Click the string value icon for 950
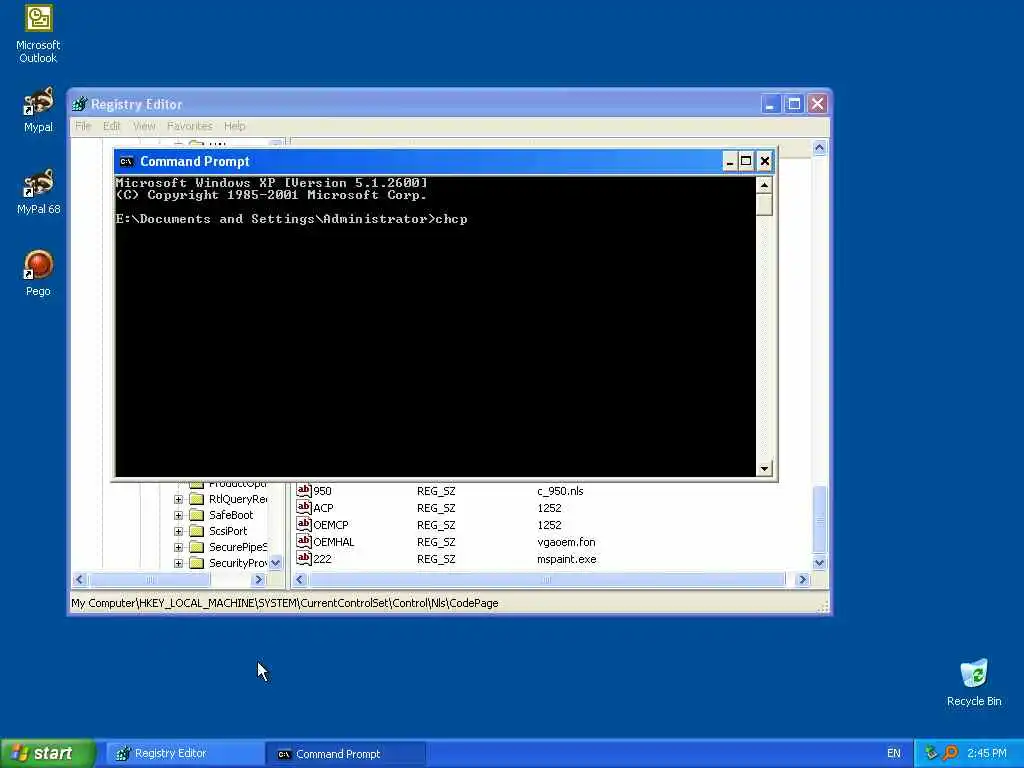1024x768 pixels. tap(304, 490)
